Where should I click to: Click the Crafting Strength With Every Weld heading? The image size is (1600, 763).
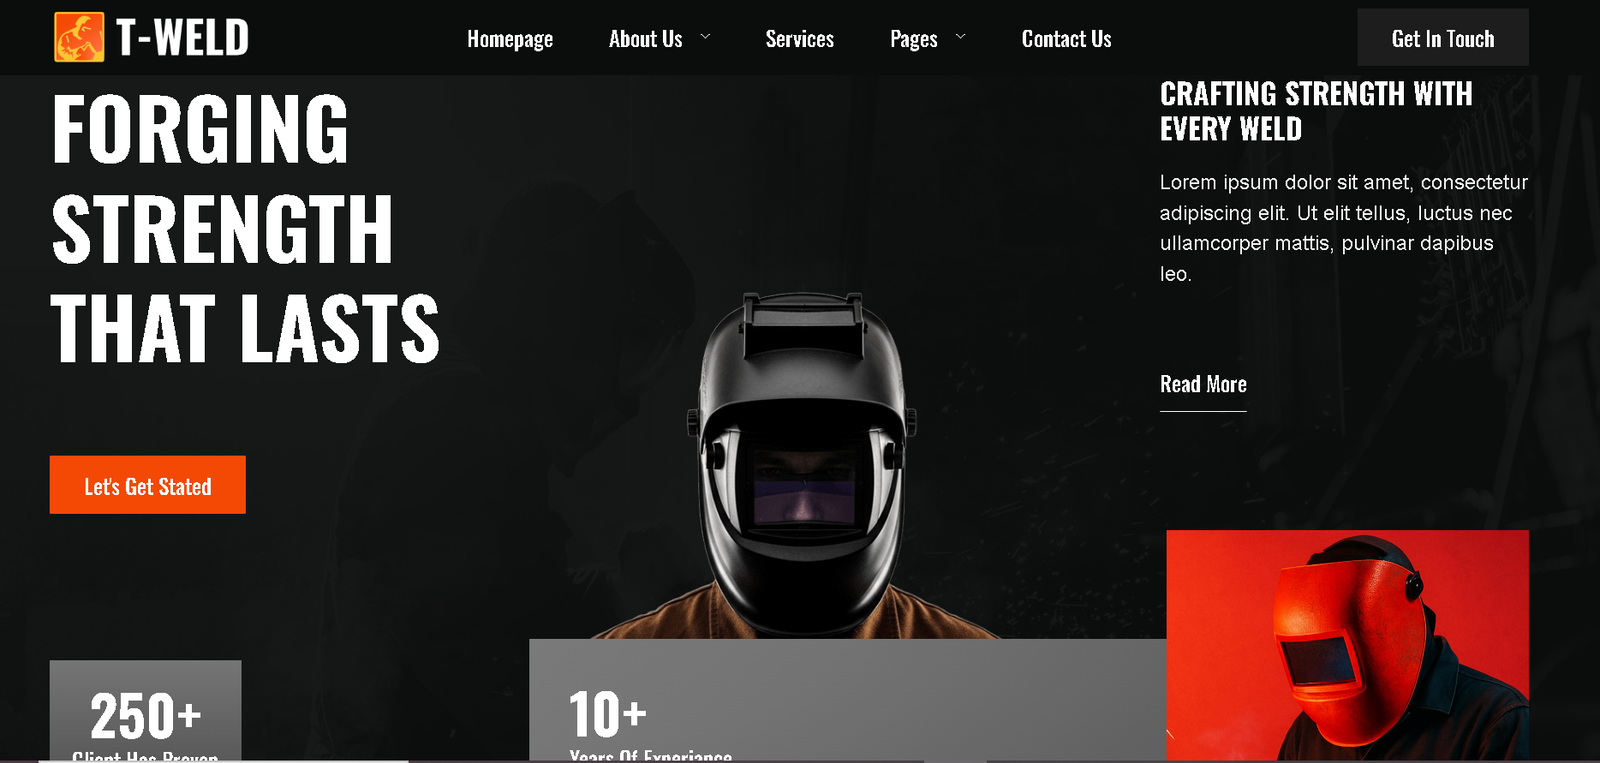[x=1315, y=111]
